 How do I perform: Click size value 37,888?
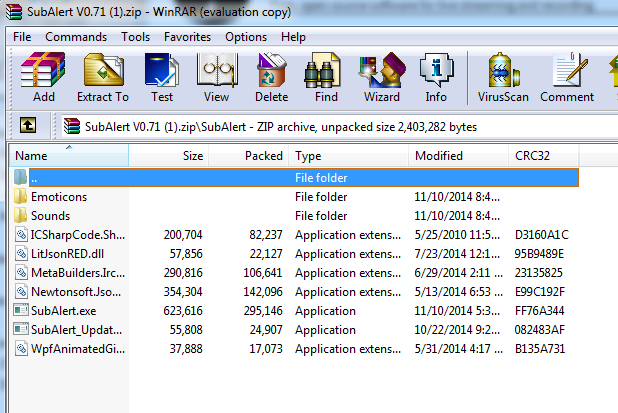pos(186,349)
